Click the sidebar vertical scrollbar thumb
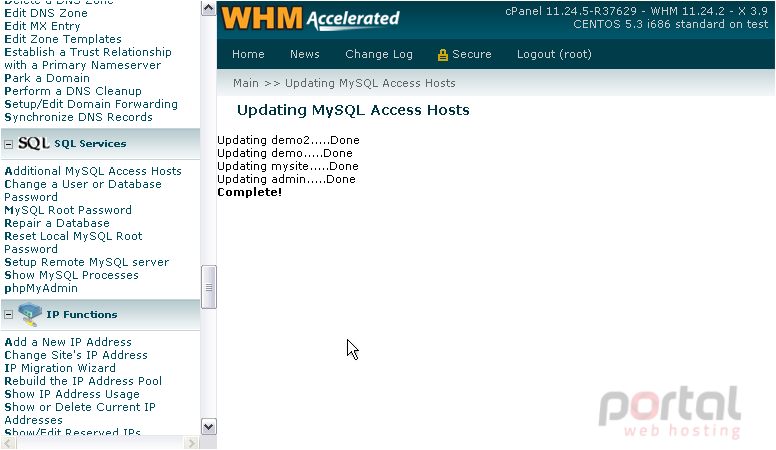This screenshot has width=776, height=450. point(209,287)
